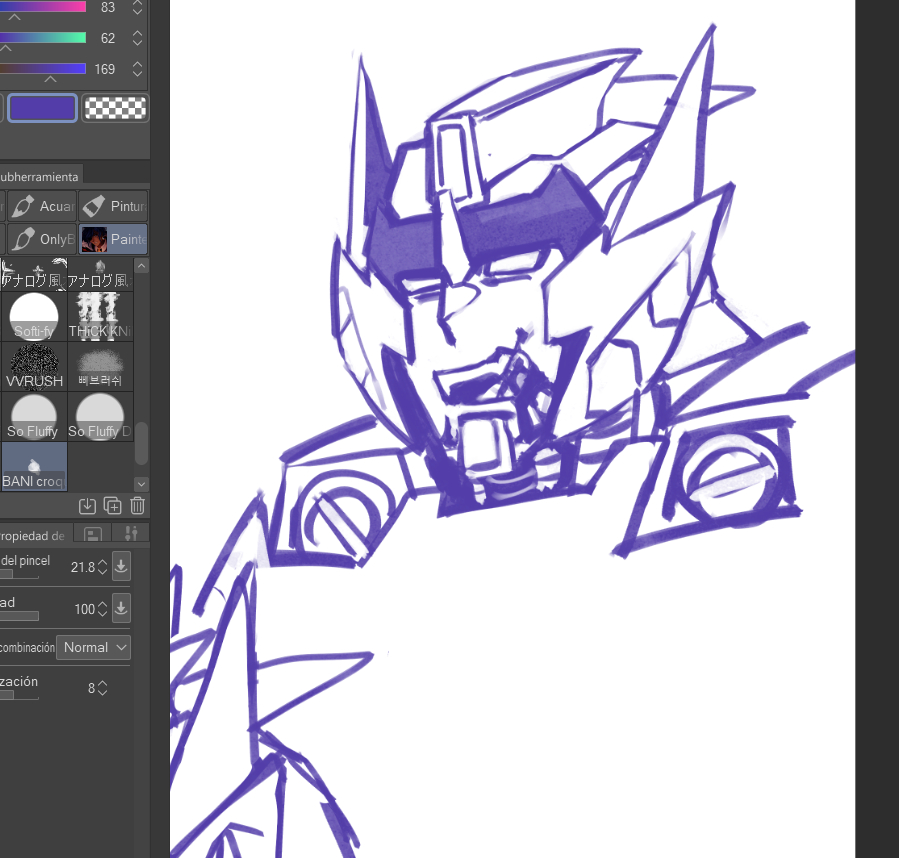The width and height of the screenshot is (899, 858).
Task: Open brush size pressure settings button
Action: click(121, 567)
